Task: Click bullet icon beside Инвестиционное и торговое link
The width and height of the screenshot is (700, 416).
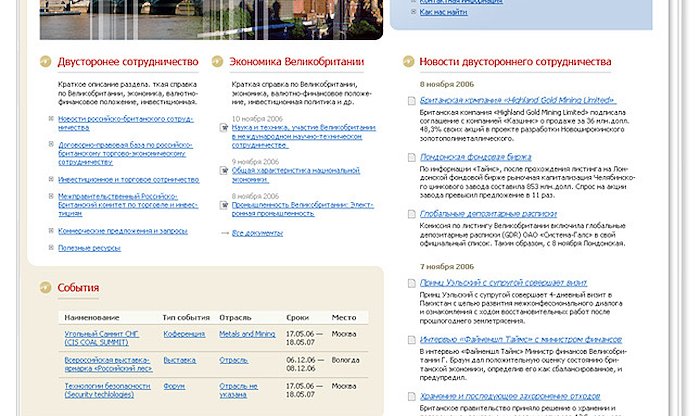Action: (x=51, y=179)
